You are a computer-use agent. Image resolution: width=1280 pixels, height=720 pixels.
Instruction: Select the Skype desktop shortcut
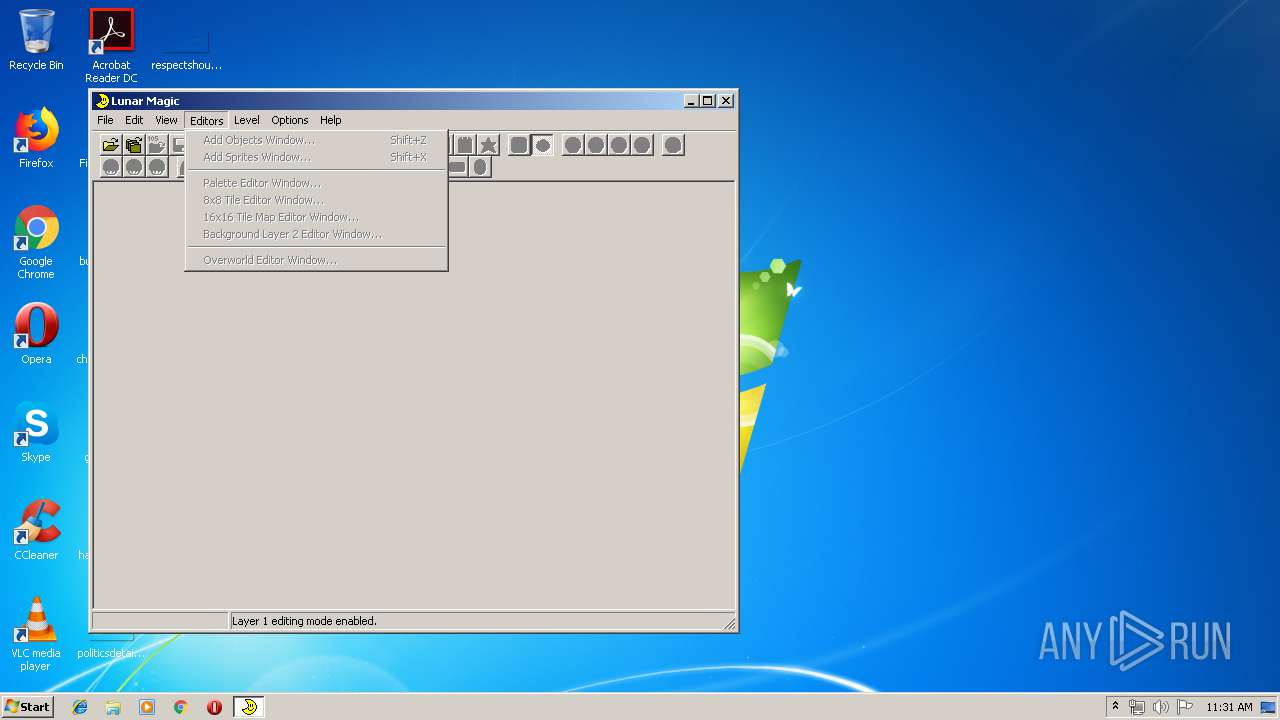click(x=36, y=432)
